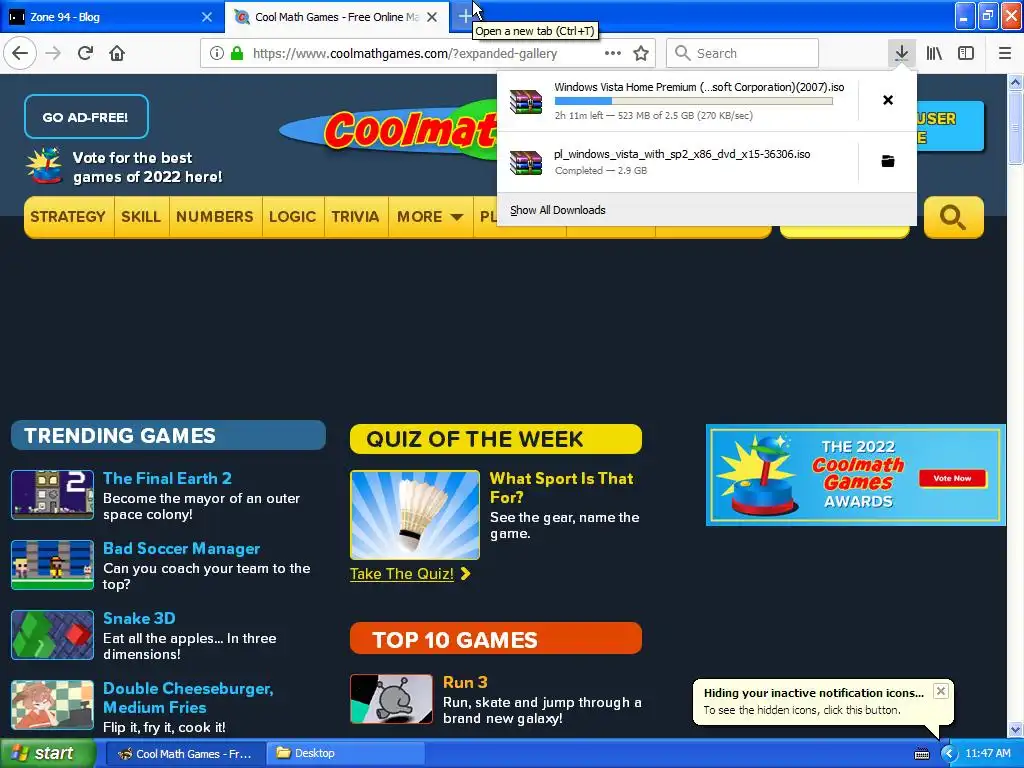Open Run 3 game link
This screenshot has height=768, width=1024.
[465, 682]
